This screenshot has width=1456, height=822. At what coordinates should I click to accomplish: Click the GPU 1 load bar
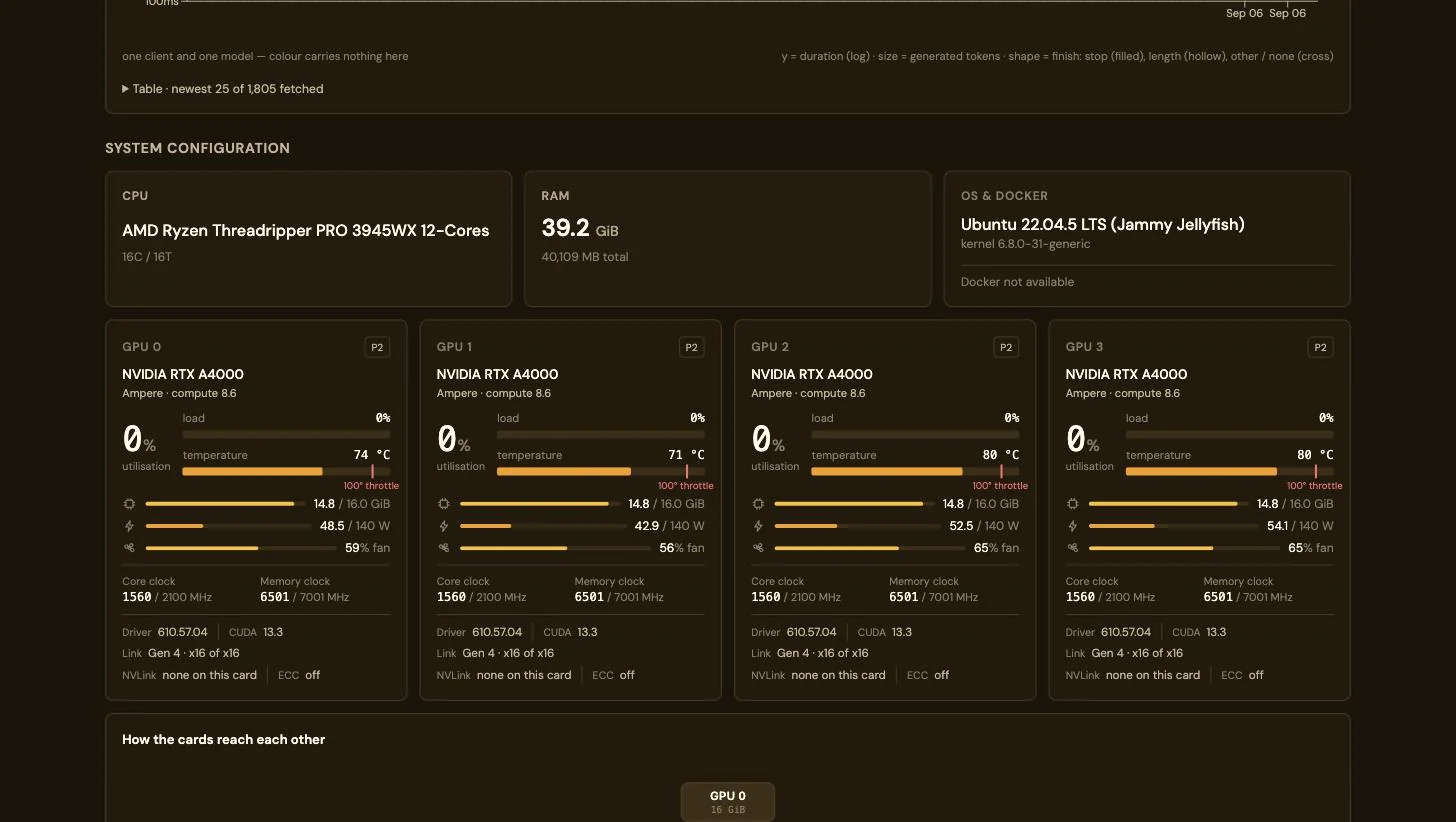tap(600, 435)
